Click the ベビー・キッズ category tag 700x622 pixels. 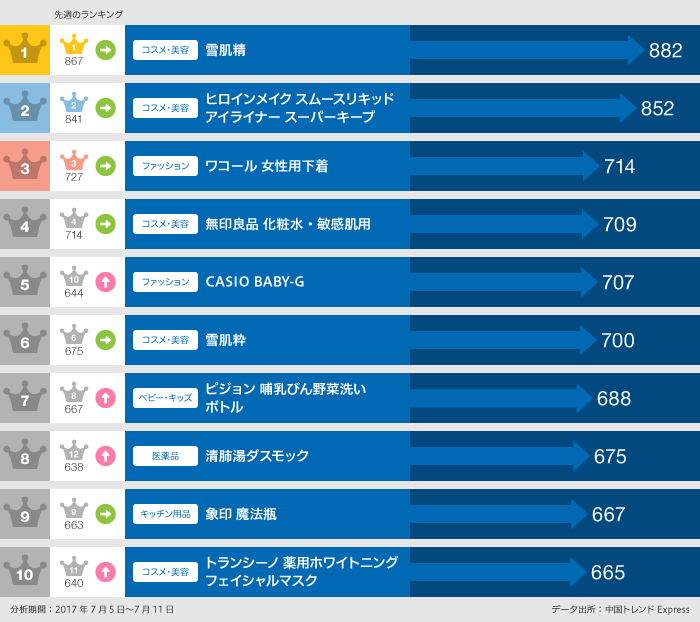pos(165,398)
